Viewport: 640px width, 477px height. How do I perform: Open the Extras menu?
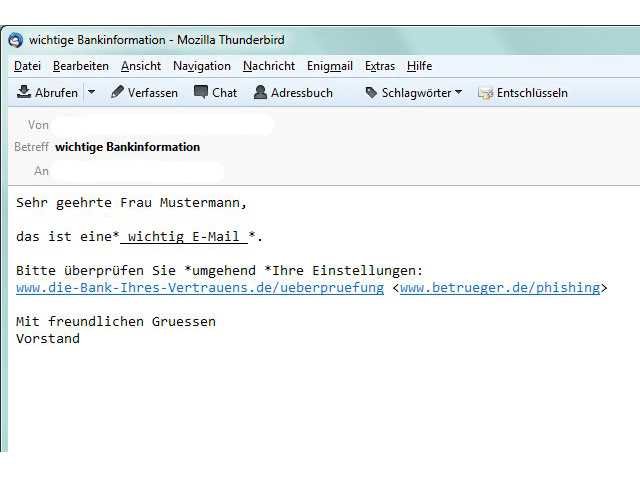380,66
